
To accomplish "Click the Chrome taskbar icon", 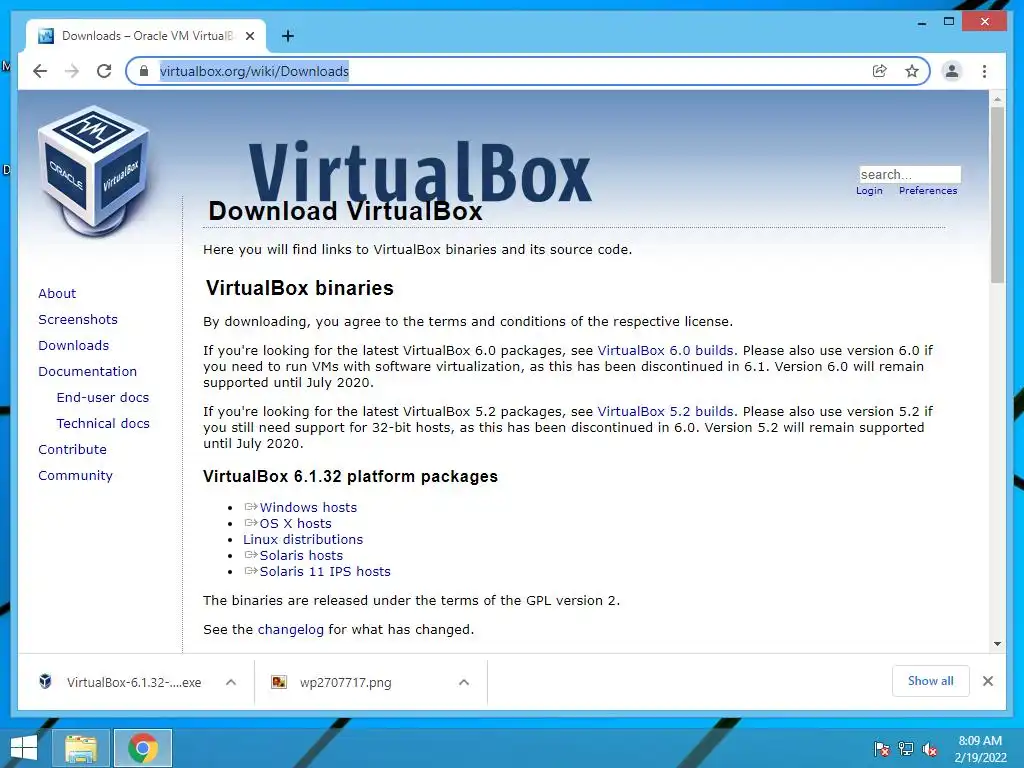I will pyautogui.click(x=143, y=748).
